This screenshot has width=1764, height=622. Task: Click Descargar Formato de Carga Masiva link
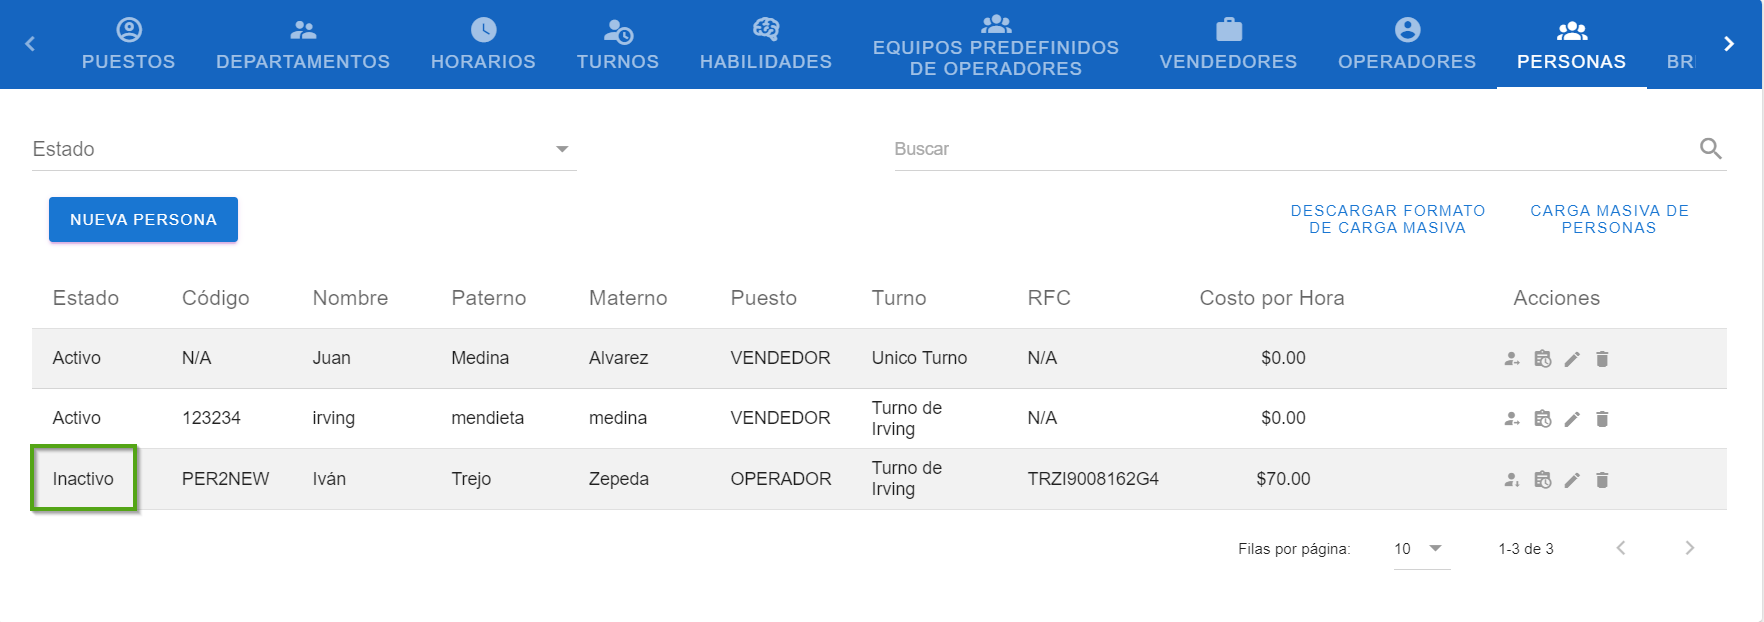coord(1387,219)
